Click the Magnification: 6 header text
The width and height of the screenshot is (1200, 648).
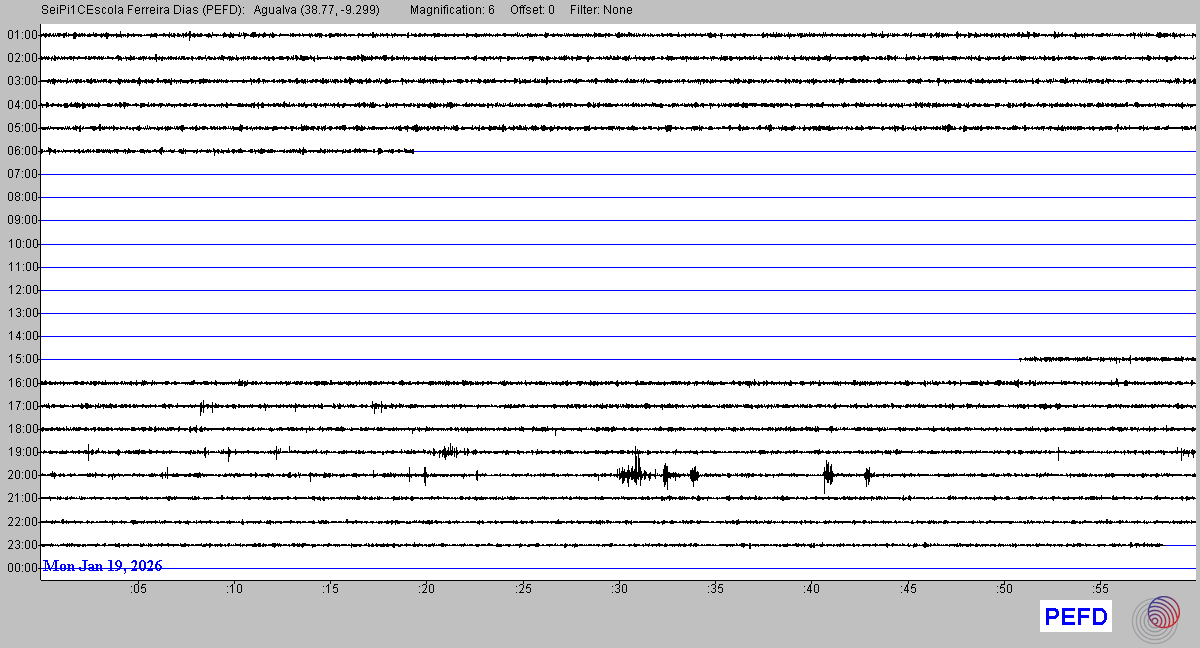click(x=452, y=10)
